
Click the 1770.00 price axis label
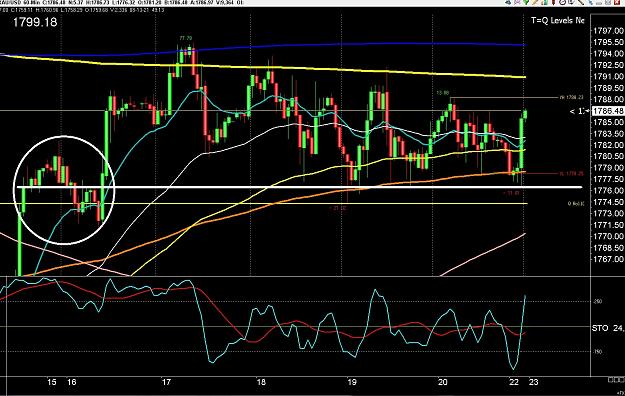click(608, 236)
